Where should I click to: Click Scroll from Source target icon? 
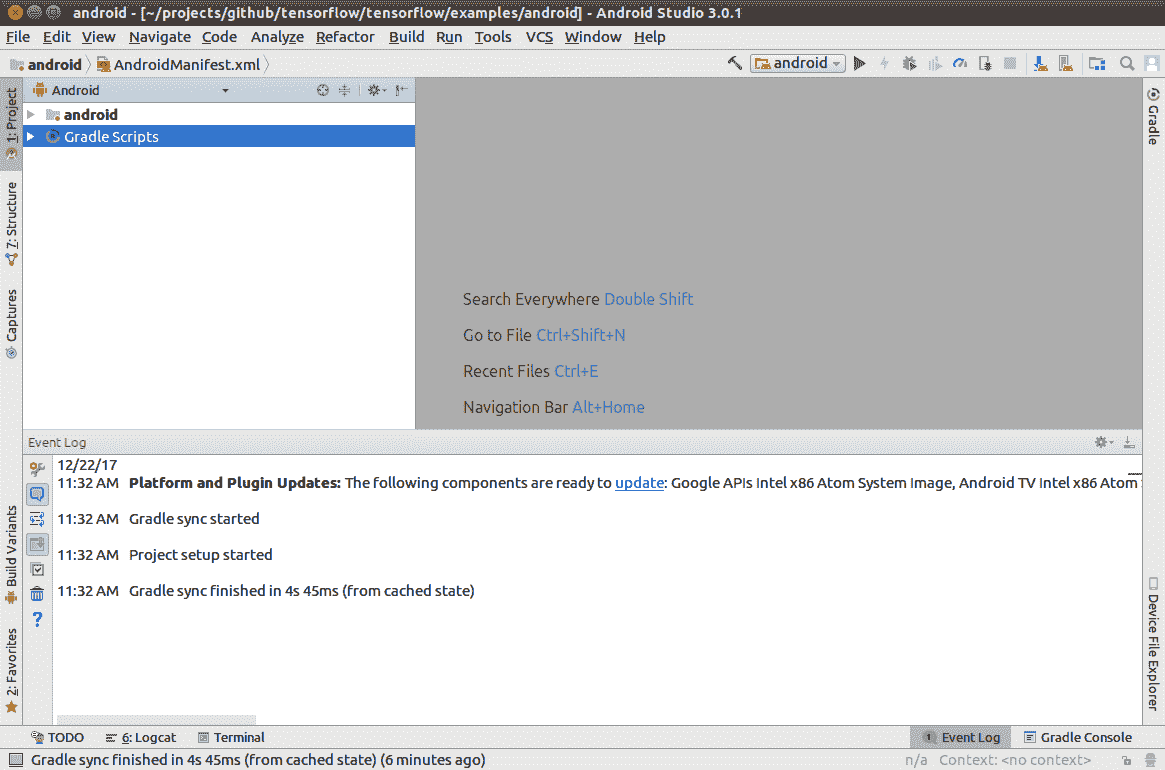323,90
